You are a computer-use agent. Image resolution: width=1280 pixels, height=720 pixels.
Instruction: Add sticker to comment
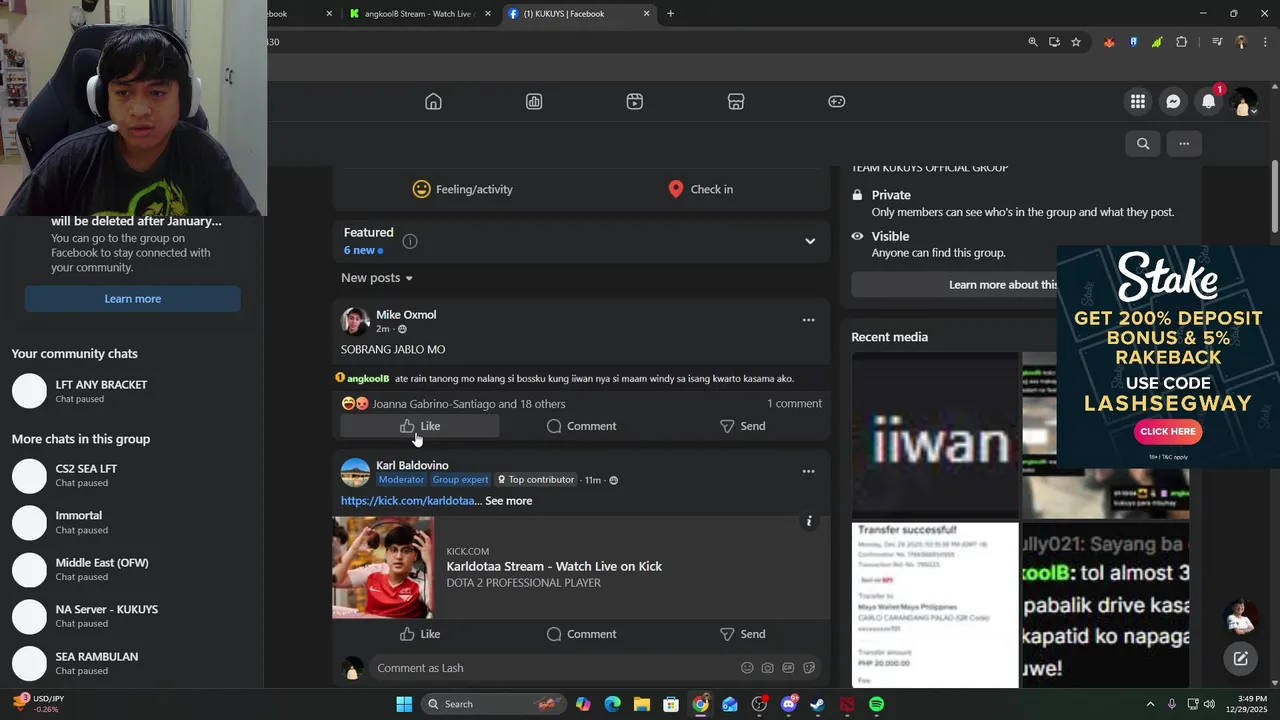pos(809,668)
